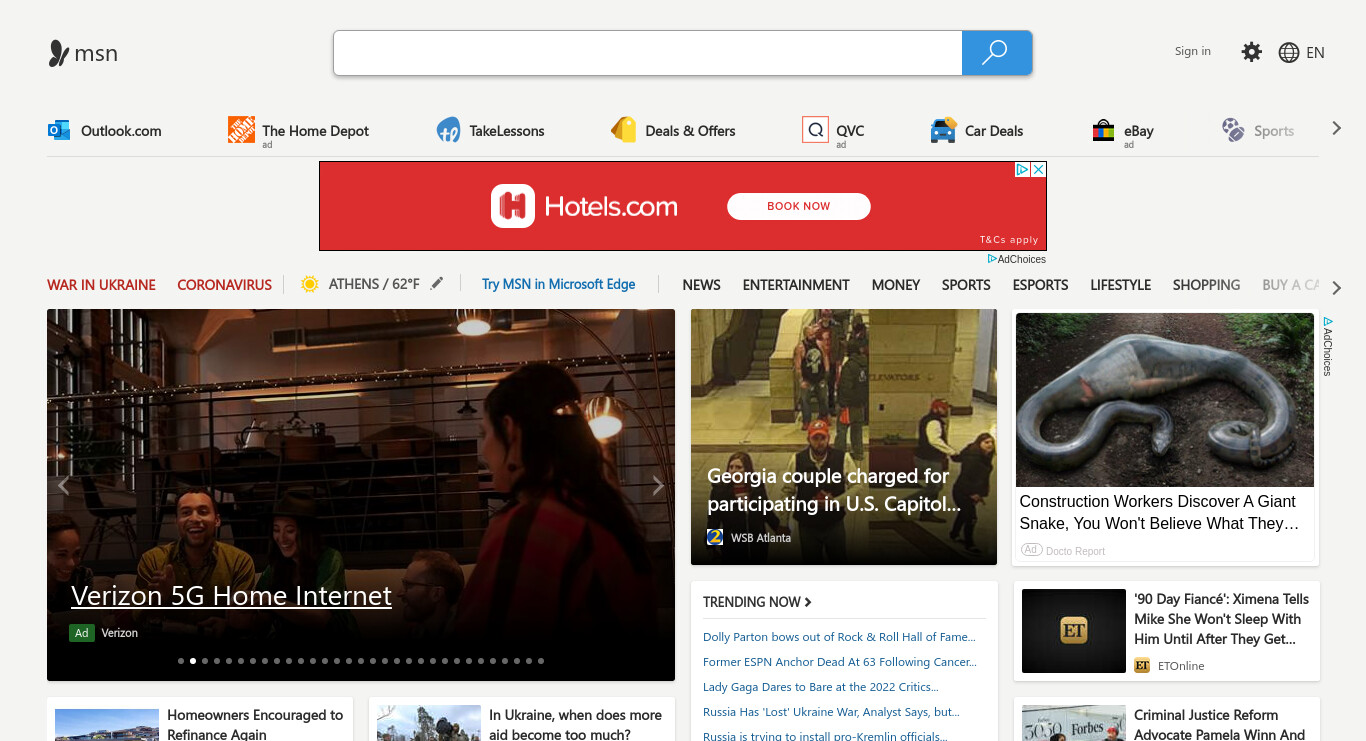The height and width of the screenshot is (741, 1366).
Task: Open Homeowners Encouraged to Refinance Again
Action: pos(255,725)
